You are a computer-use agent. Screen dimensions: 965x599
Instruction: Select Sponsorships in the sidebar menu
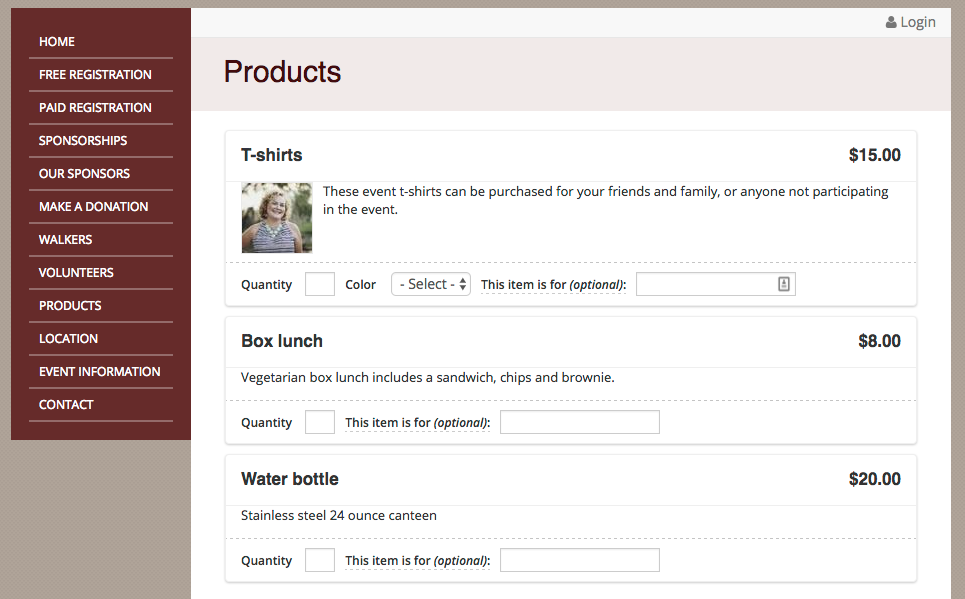pyautogui.click(x=83, y=141)
